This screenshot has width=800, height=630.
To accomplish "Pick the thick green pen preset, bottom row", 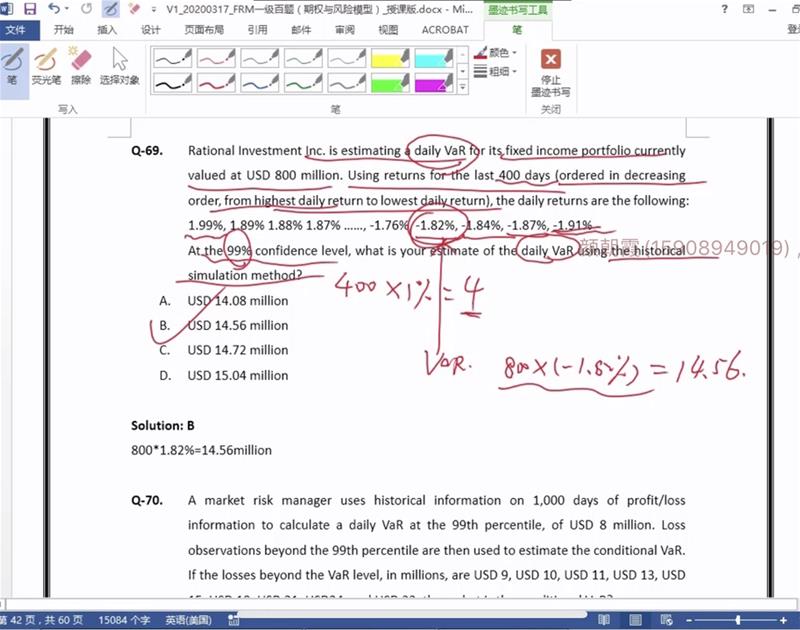I will click(x=303, y=83).
